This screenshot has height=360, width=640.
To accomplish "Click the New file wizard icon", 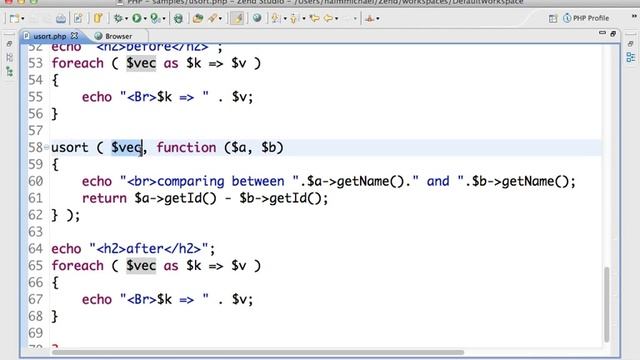I will tap(14, 18).
